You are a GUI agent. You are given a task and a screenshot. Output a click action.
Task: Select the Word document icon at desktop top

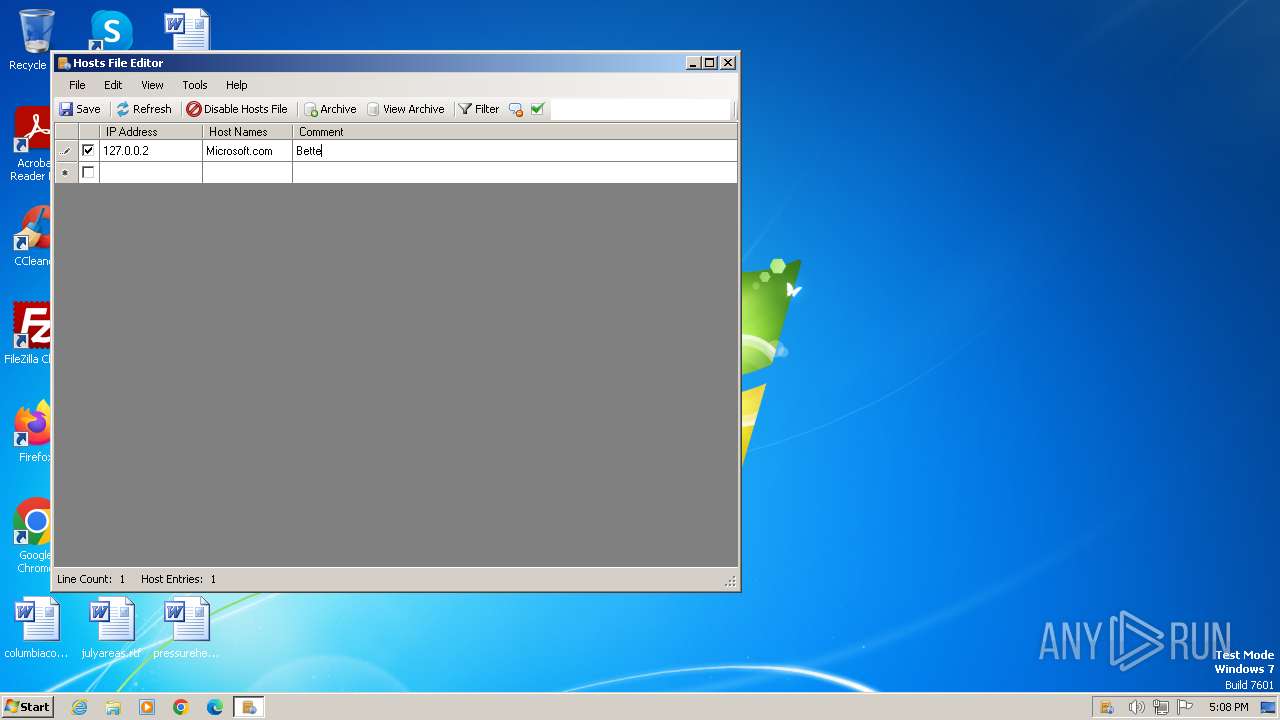186,29
